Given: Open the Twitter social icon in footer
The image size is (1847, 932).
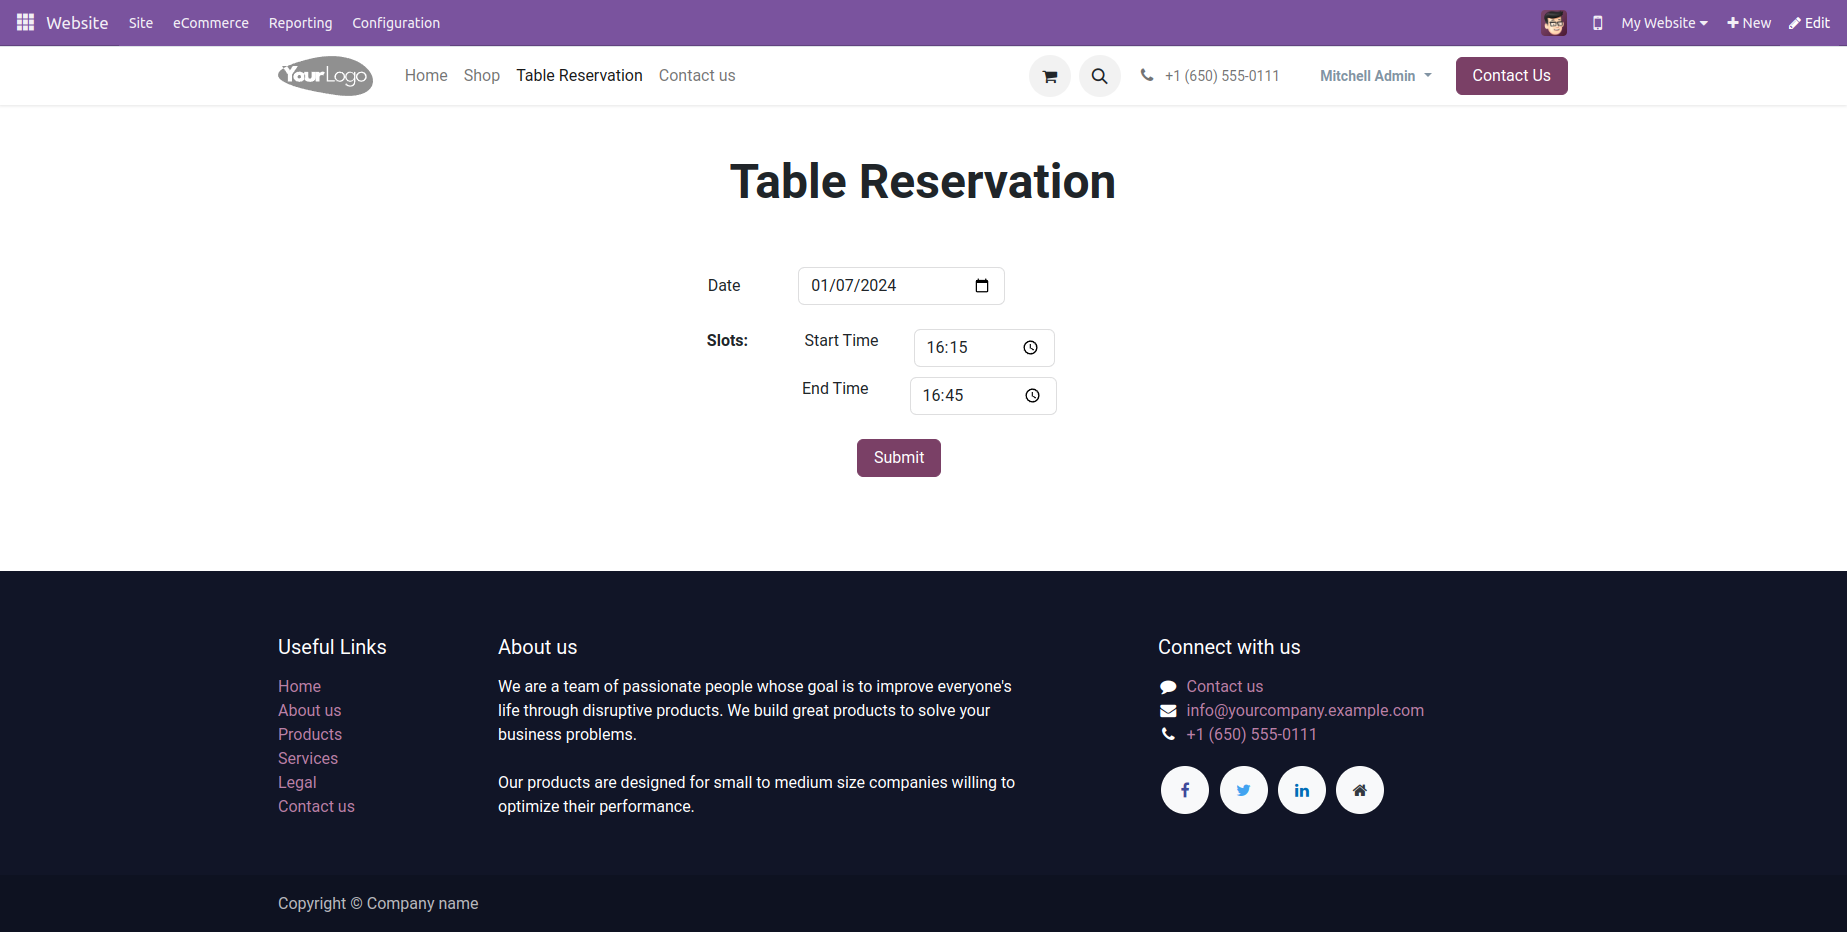Looking at the screenshot, I should (x=1243, y=790).
